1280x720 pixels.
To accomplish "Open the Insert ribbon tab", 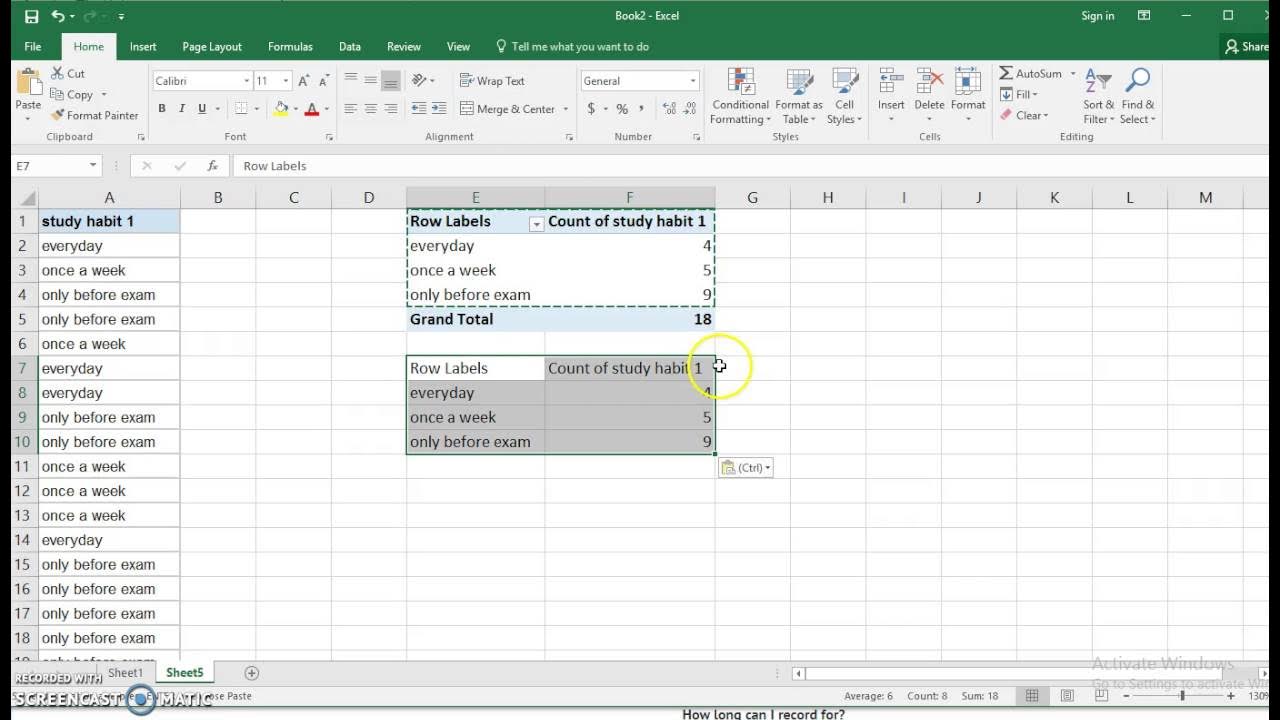I will pyautogui.click(x=143, y=46).
